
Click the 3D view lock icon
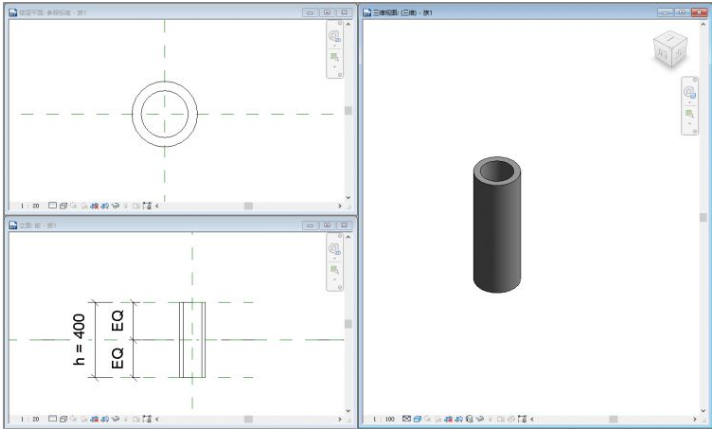tap(469, 418)
